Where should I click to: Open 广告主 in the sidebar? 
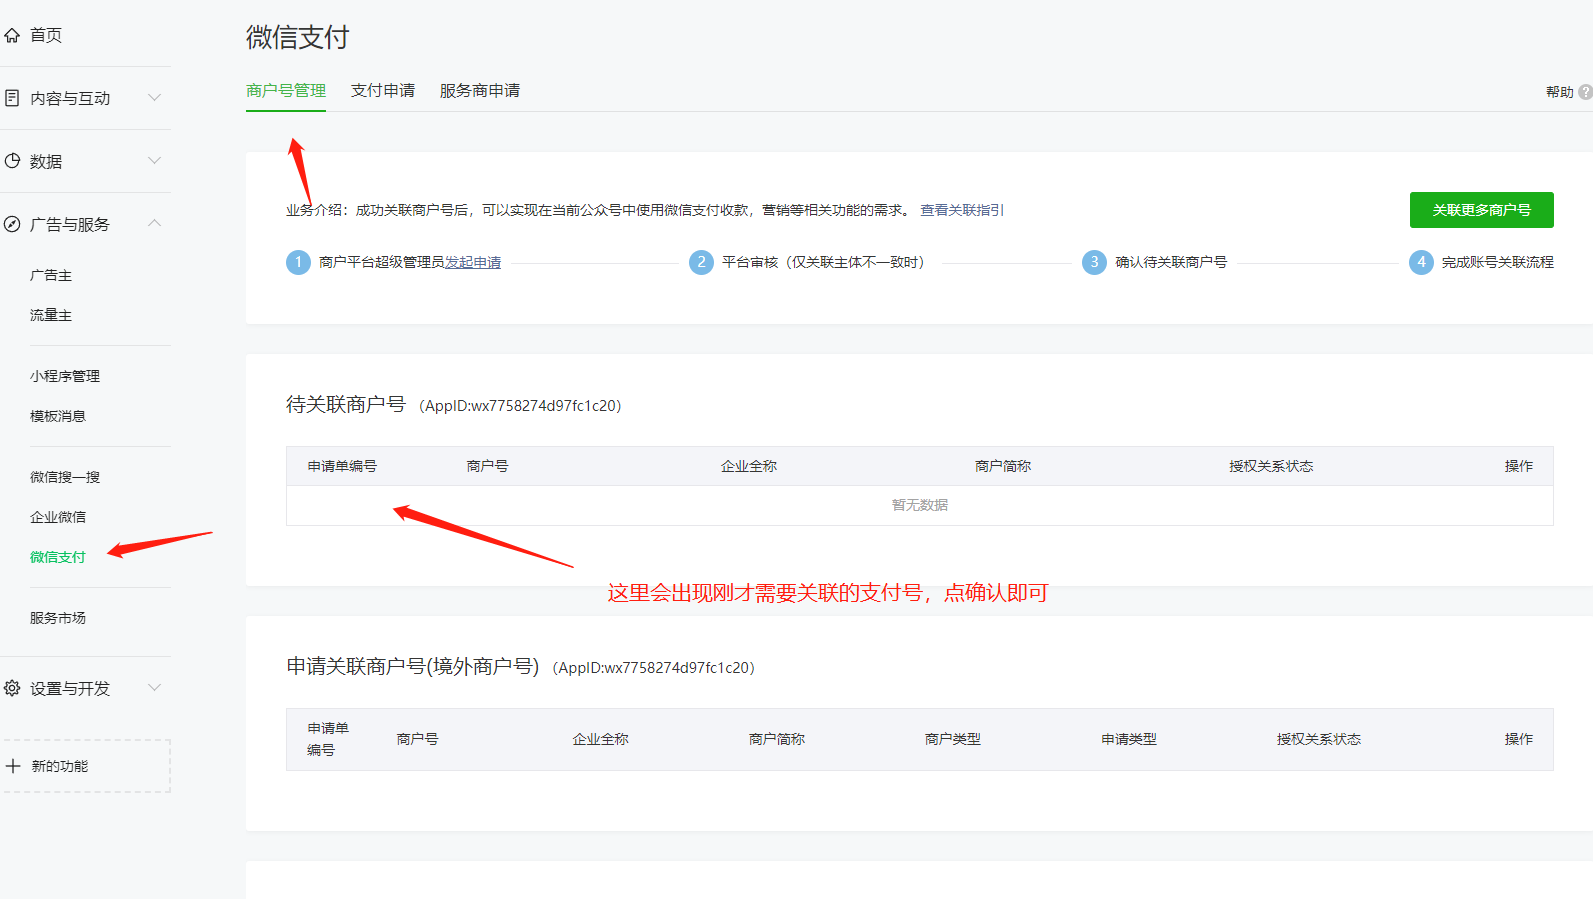(x=51, y=275)
